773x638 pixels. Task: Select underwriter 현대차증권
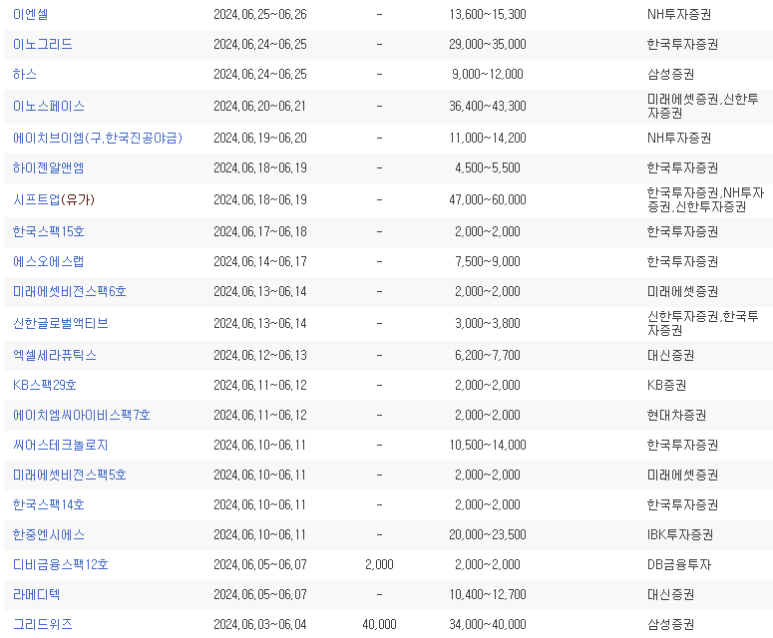point(676,415)
